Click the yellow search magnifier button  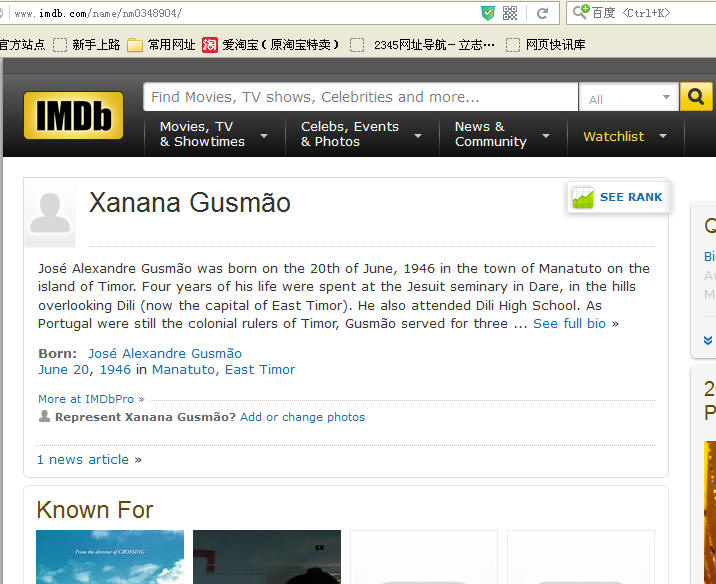click(x=695, y=96)
